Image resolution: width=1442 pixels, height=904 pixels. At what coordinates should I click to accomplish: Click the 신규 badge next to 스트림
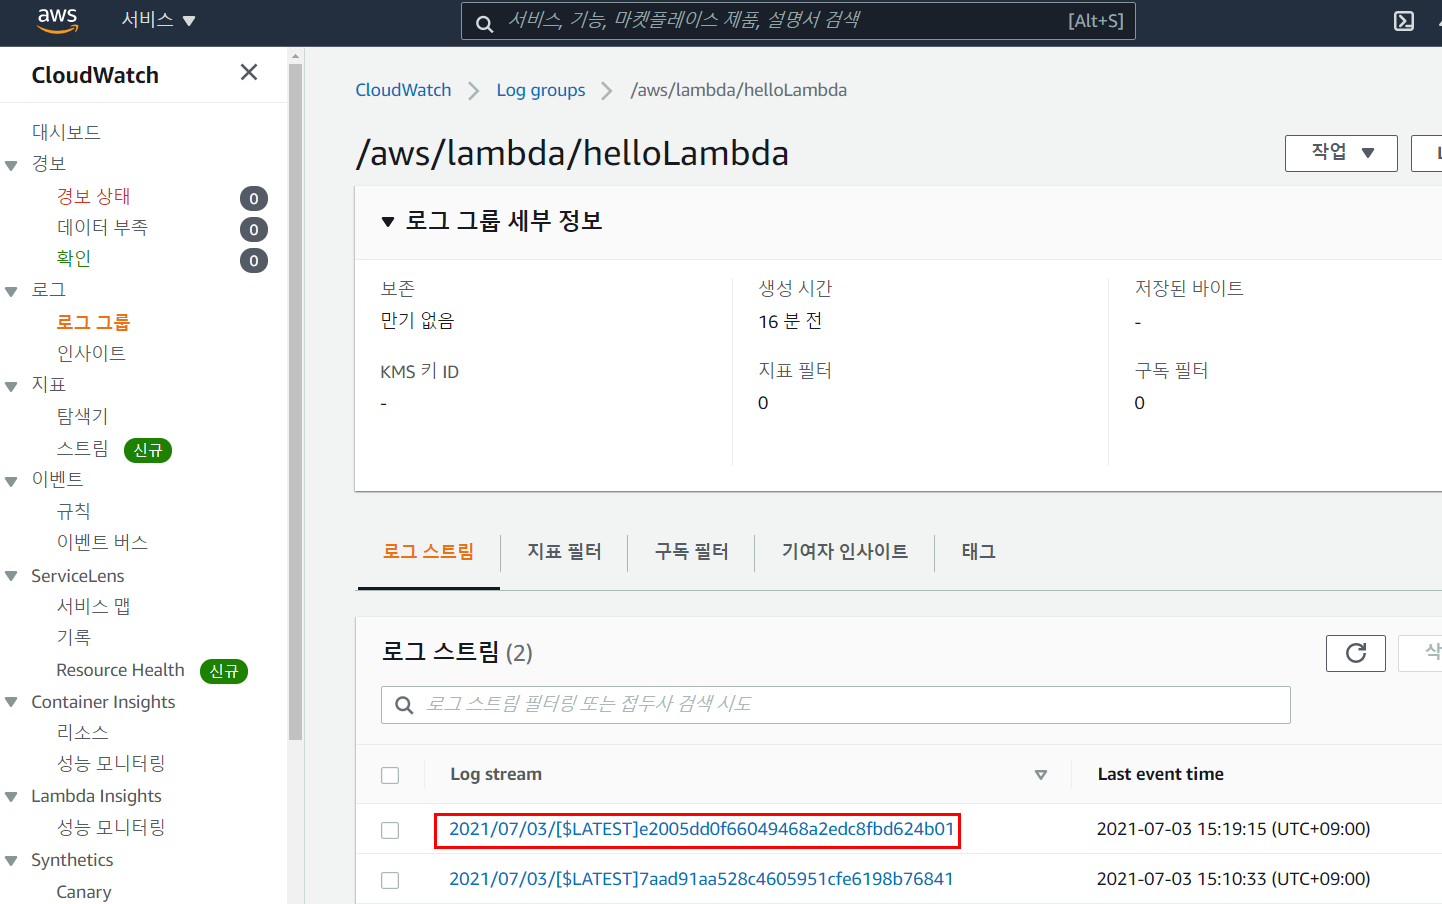(148, 450)
